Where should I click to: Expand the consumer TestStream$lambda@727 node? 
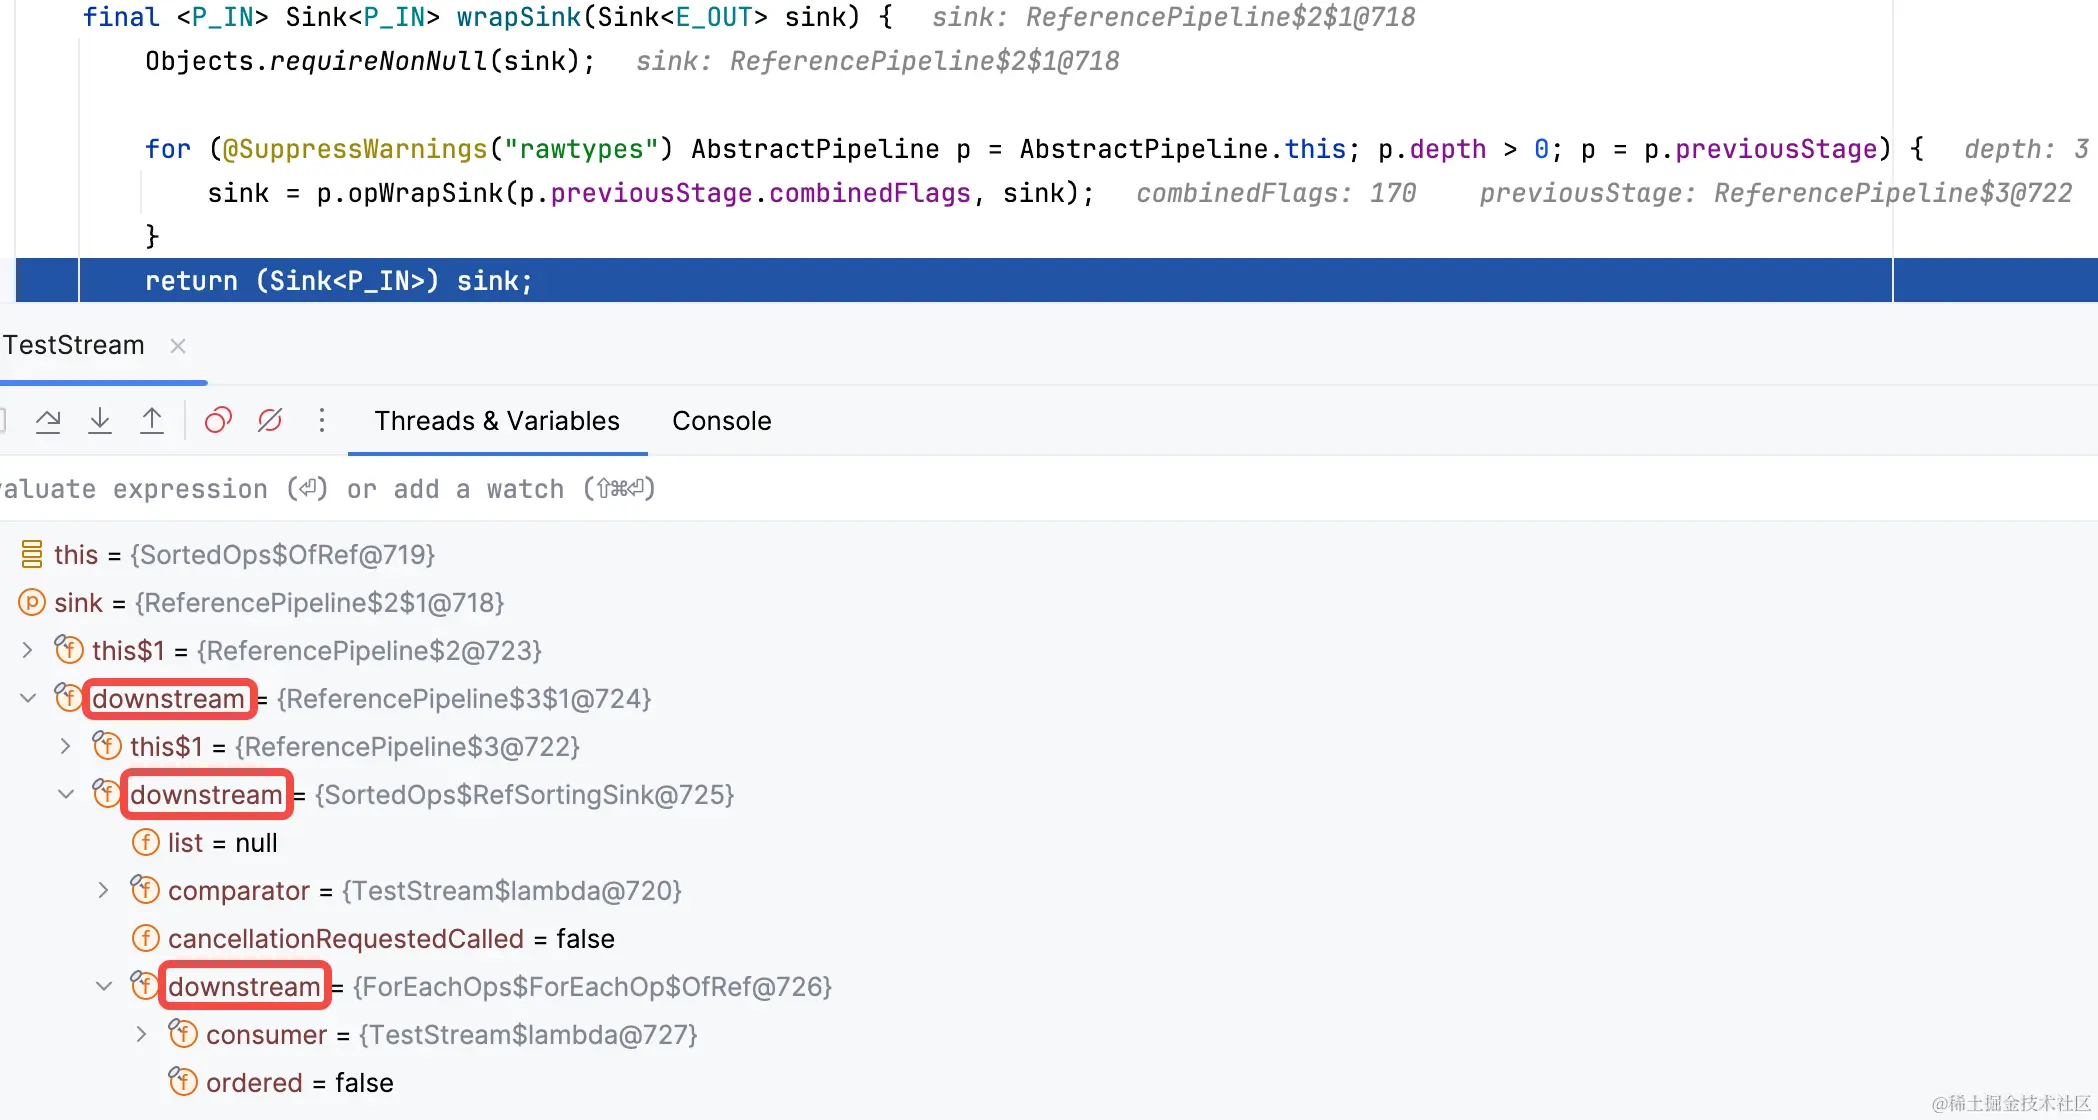pyautogui.click(x=142, y=1035)
